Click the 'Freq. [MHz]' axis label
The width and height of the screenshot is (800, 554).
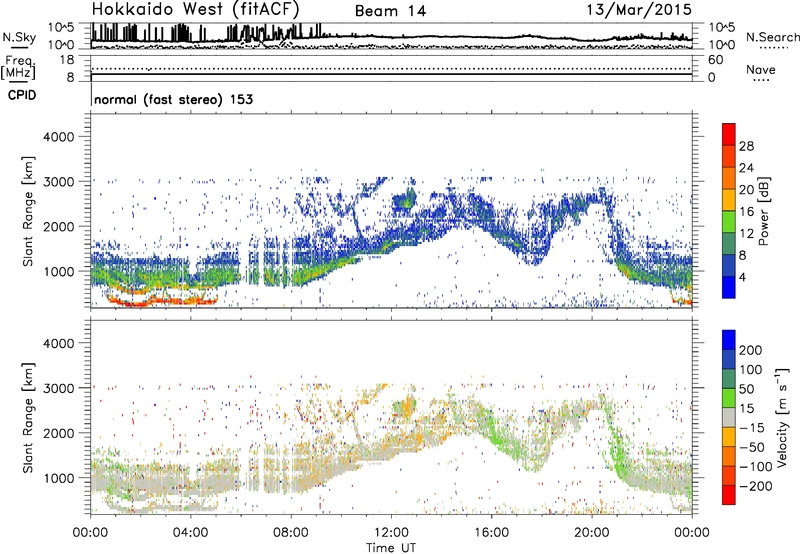click(19, 67)
